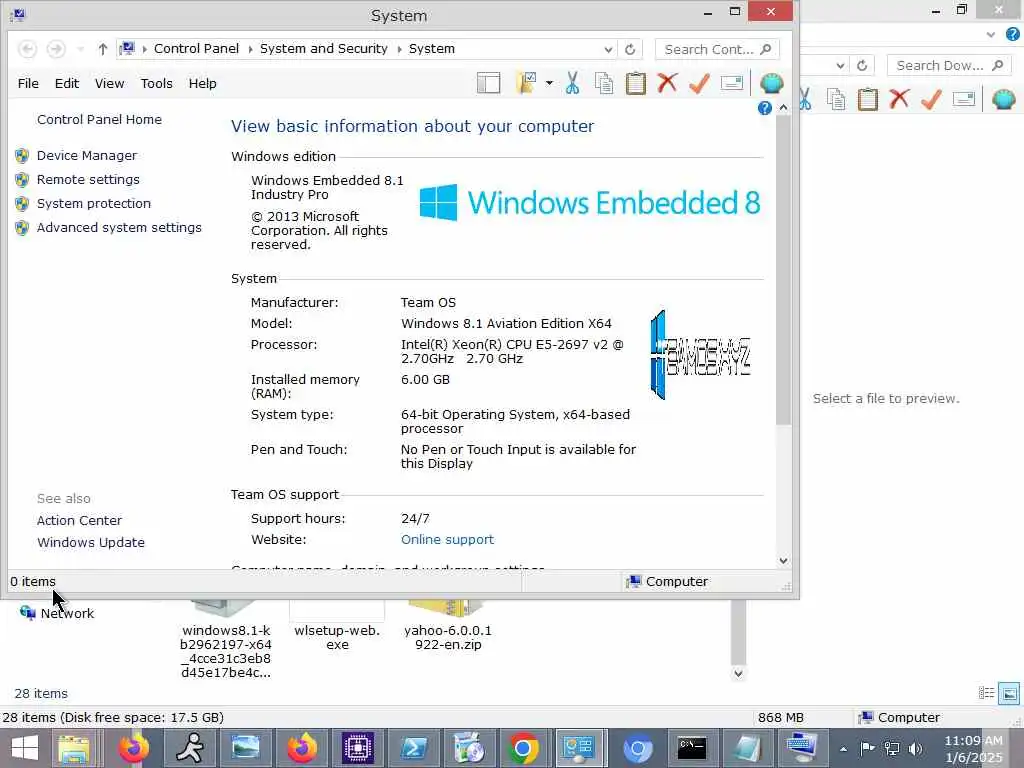The height and width of the screenshot is (768, 1024).
Task: Click the Classic Shell settings shell icon in System window
Action: coord(771,83)
